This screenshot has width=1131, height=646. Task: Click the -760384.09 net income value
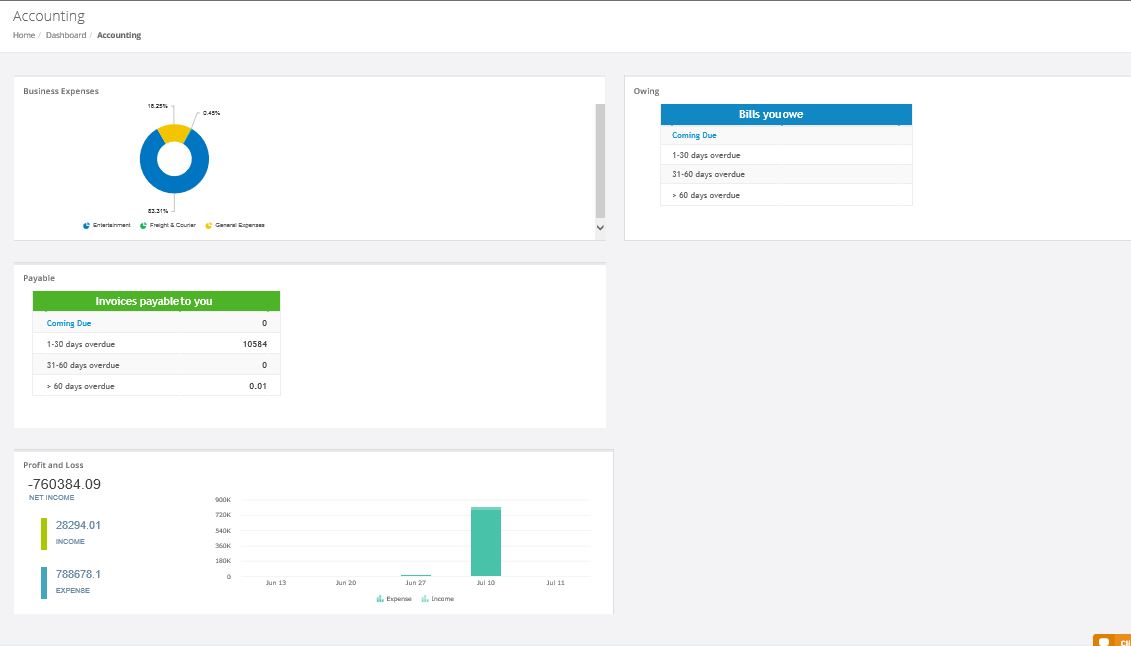tap(64, 484)
